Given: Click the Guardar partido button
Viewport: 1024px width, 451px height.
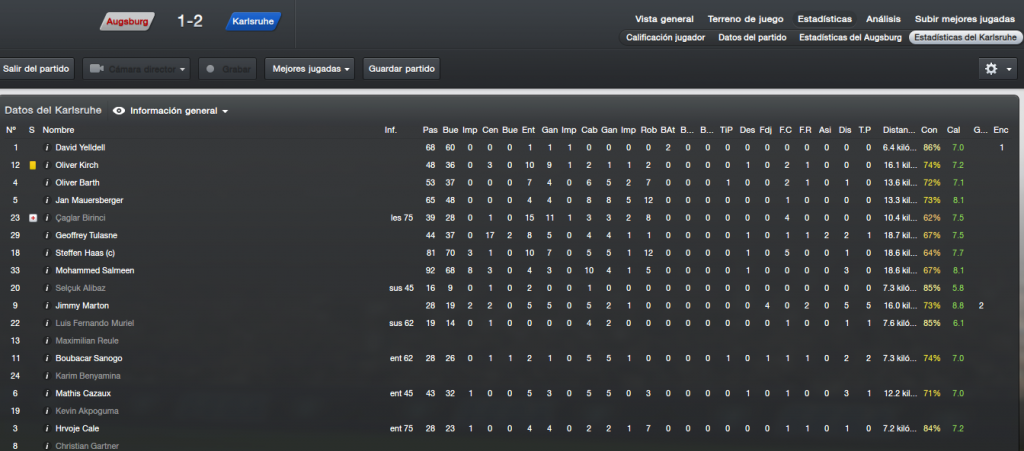Looking at the screenshot, I should (x=402, y=69).
